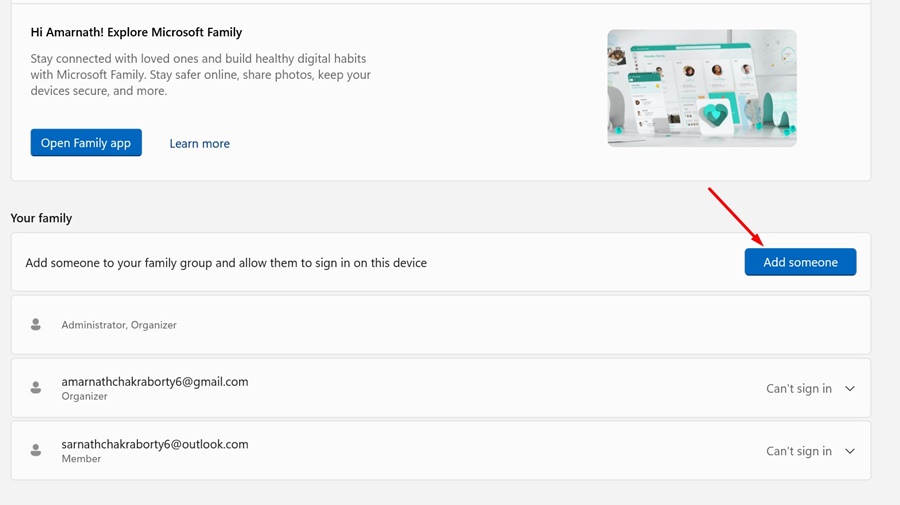Click the Open Family app button
Screen dimensions: 900x505
coord(86,143)
